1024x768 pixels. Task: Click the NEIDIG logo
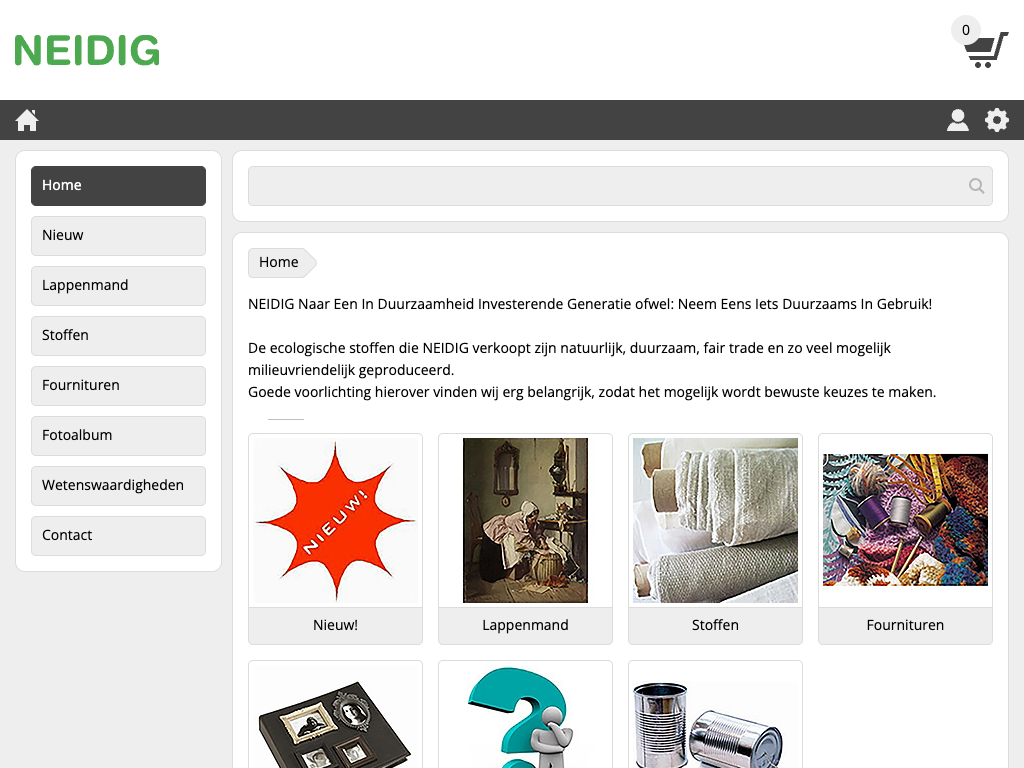point(87,50)
